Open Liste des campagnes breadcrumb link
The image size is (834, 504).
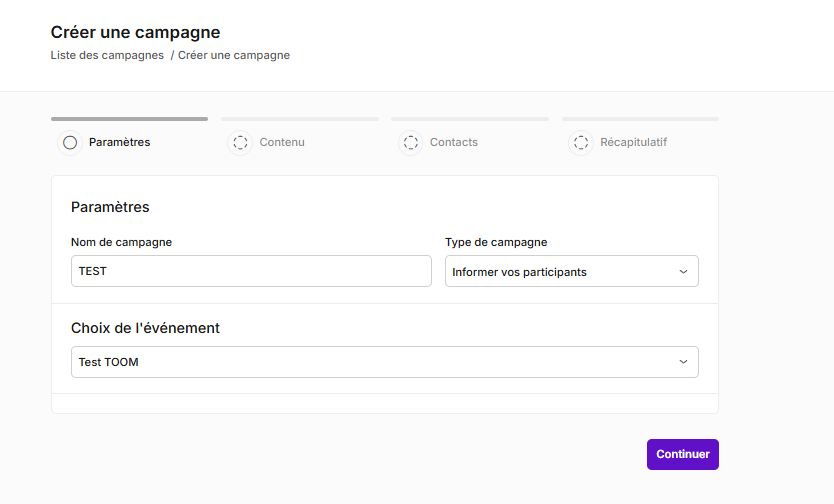[107, 55]
